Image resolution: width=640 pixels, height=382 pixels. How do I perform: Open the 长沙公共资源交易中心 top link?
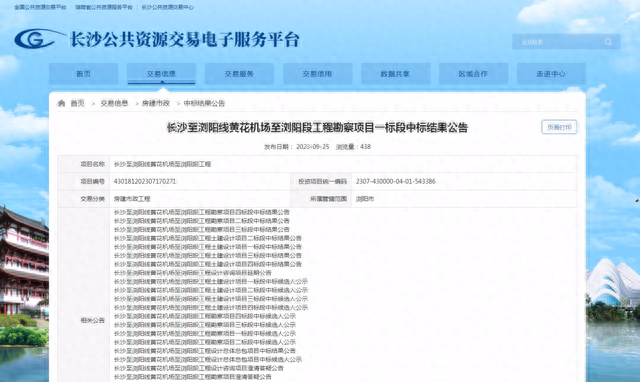[x=167, y=7]
